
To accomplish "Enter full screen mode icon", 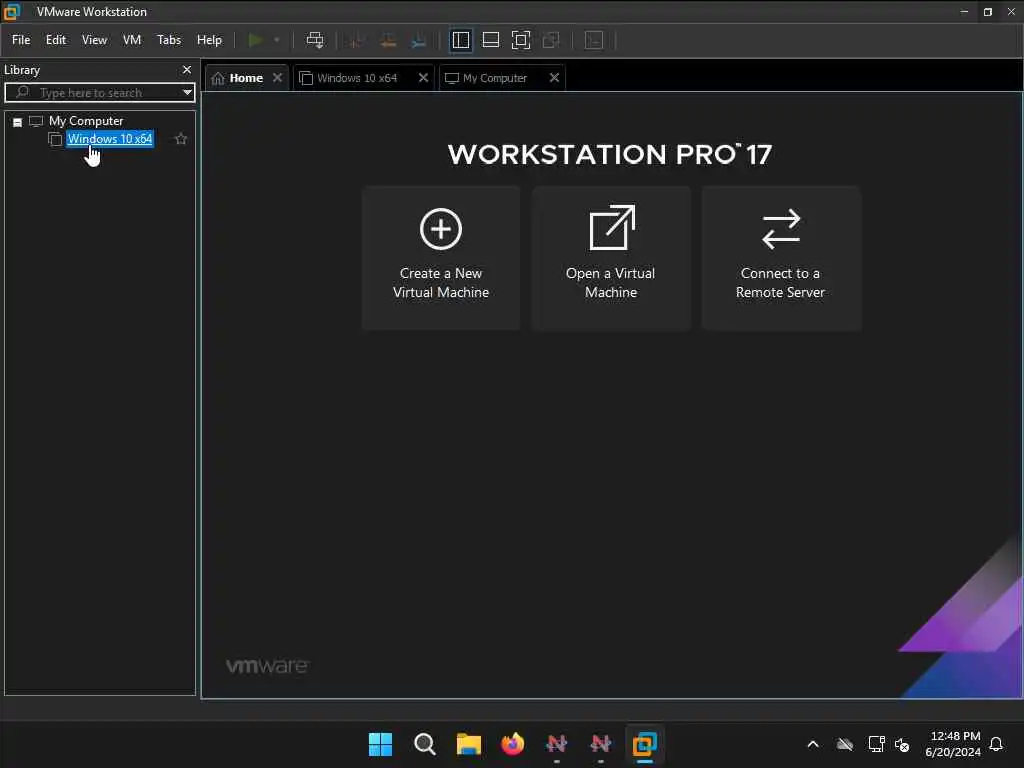I will (520, 40).
